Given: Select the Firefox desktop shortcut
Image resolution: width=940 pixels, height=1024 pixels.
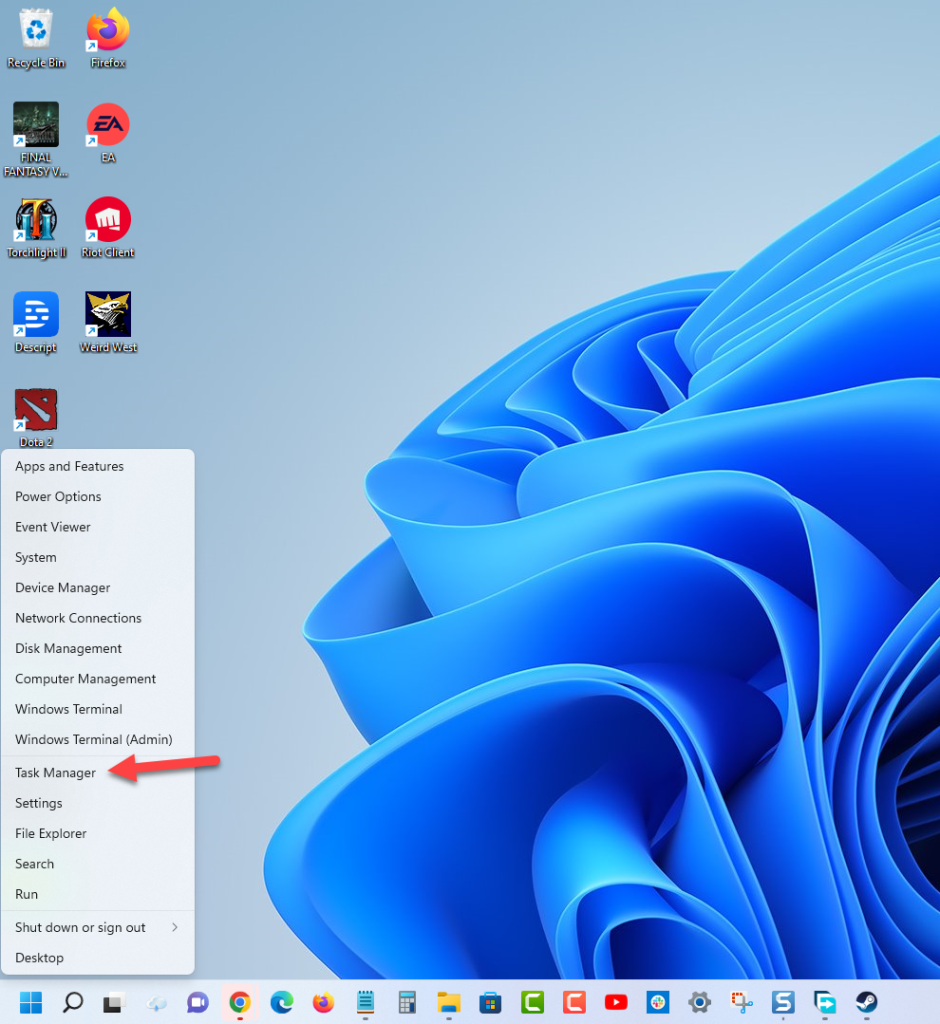Looking at the screenshot, I should [x=108, y=38].
